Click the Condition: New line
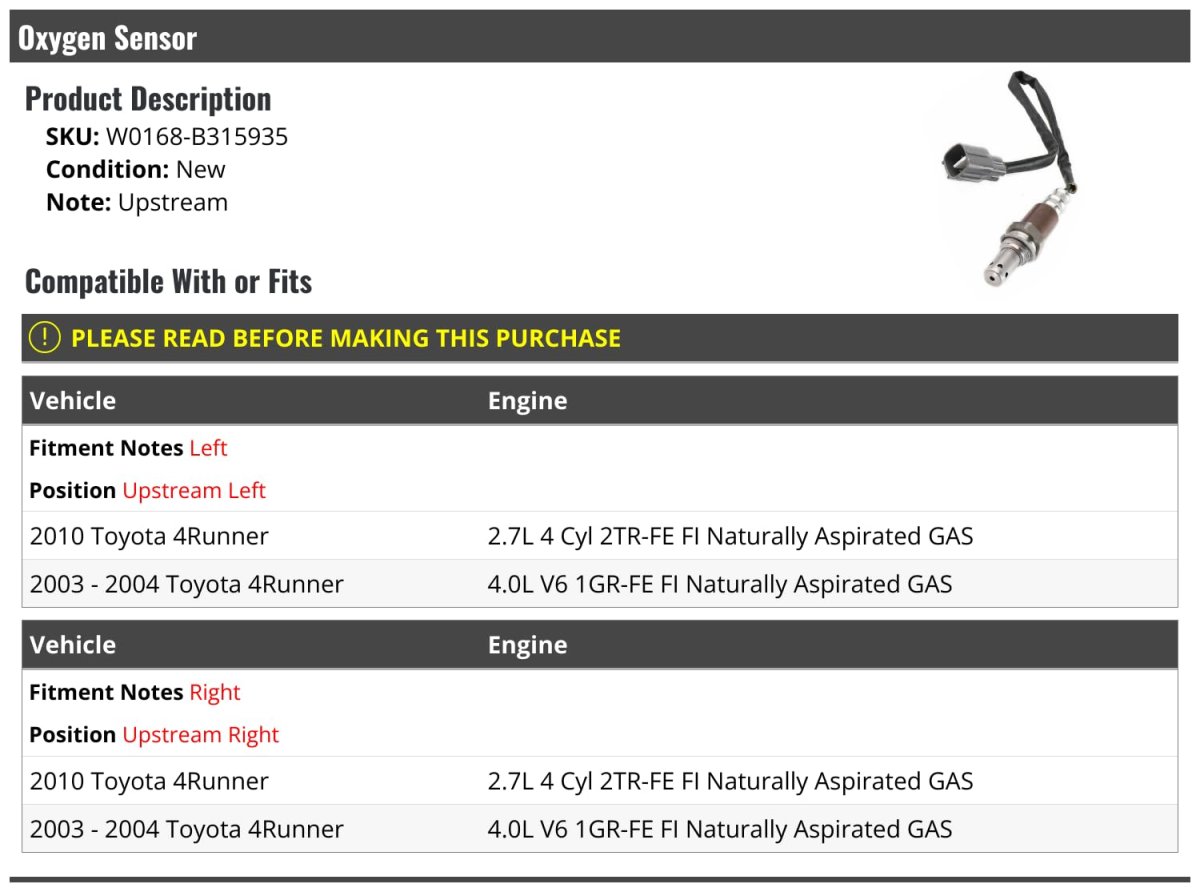This screenshot has height=892, width=1200. pos(136,169)
